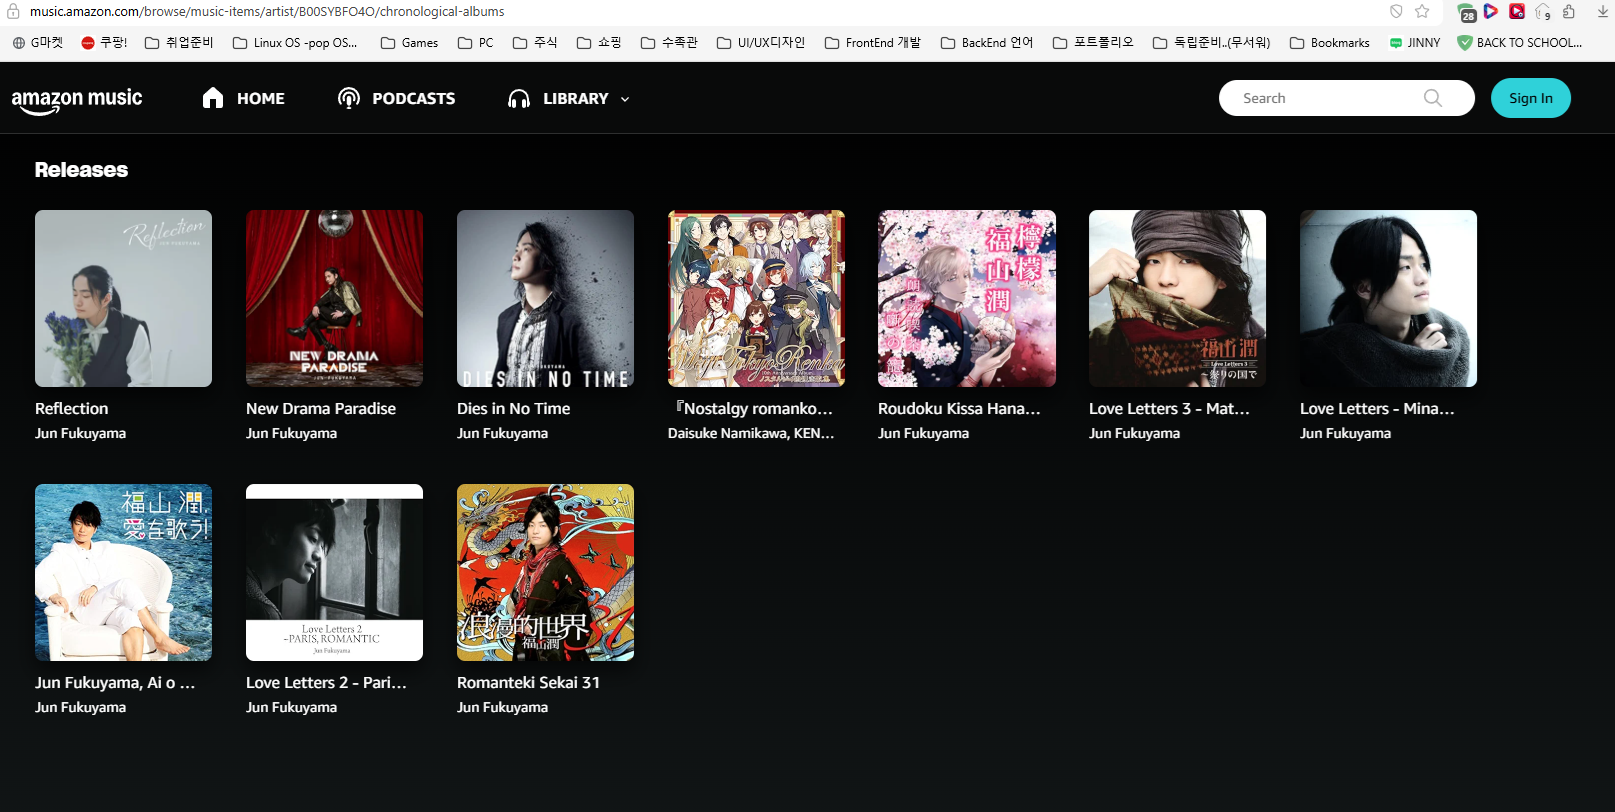The width and height of the screenshot is (1615, 812).
Task: Open the Jun Fukuyama link under Reflection
Action: pos(80,433)
